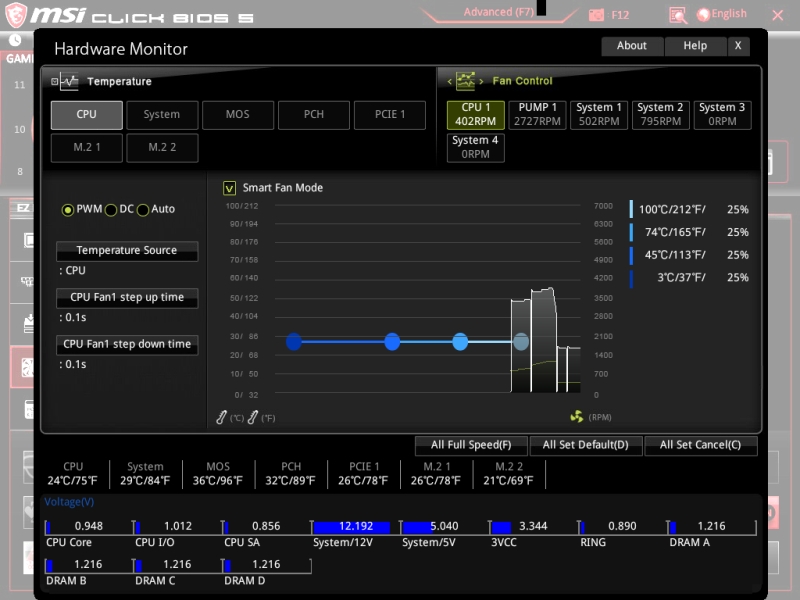Select the PCH temperature button
Screen dimensions: 800x600
click(314, 115)
